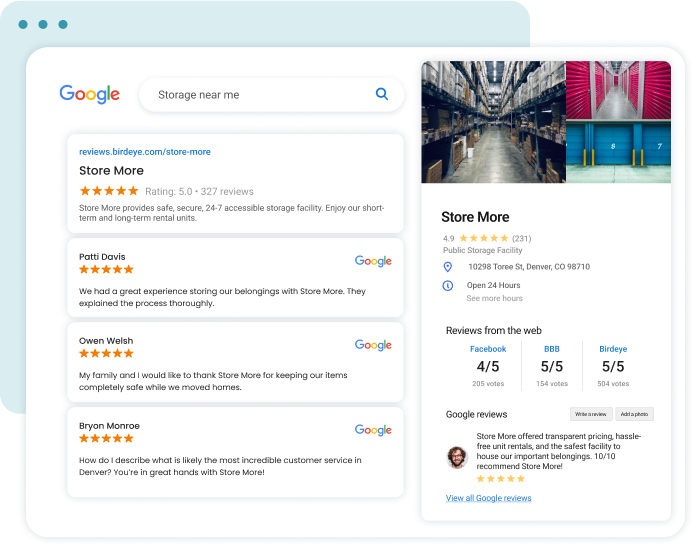Open the warehouse aisle photo
695x548 pixels.
click(x=493, y=122)
